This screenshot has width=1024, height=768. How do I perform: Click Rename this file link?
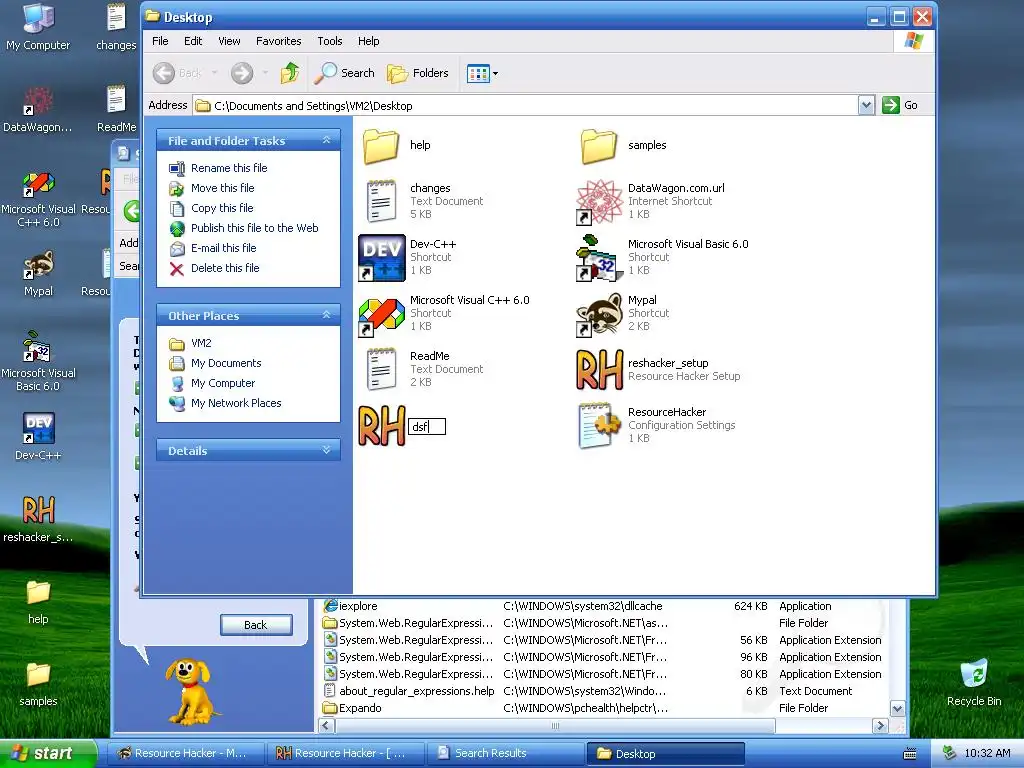(x=229, y=168)
